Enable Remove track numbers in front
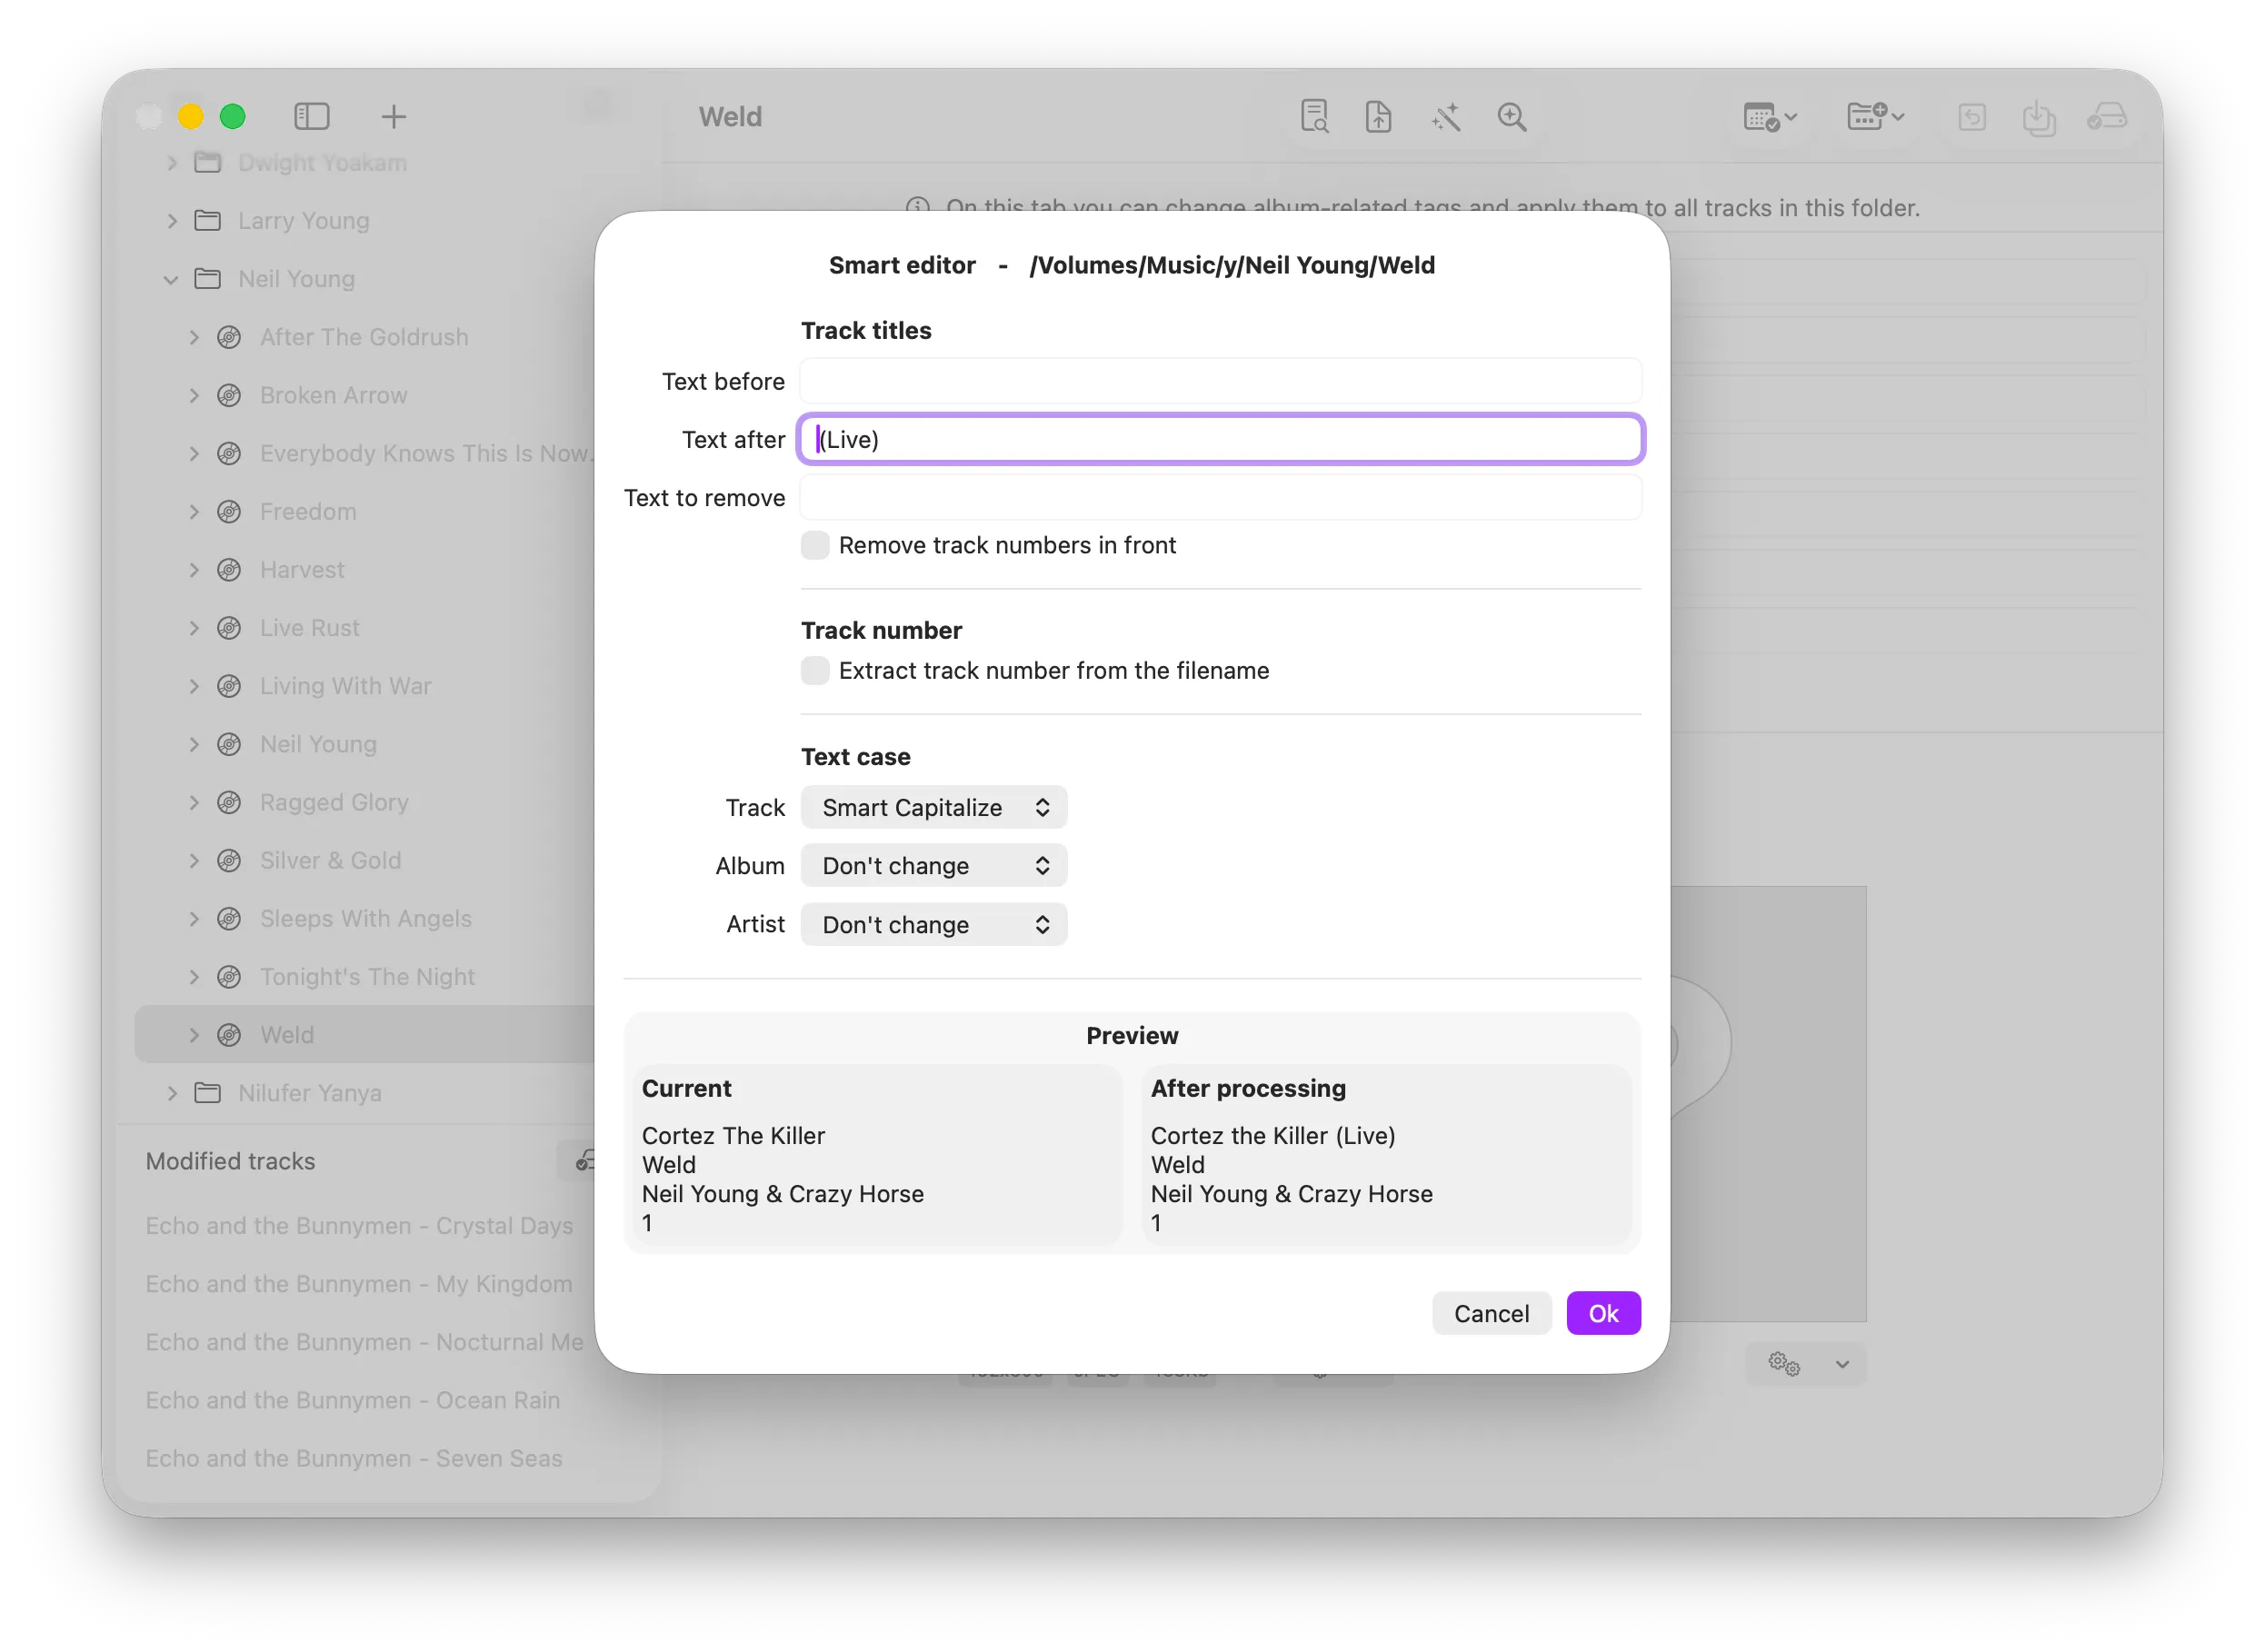2265x1652 pixels. pyautogui.click(x=815, y=545)
